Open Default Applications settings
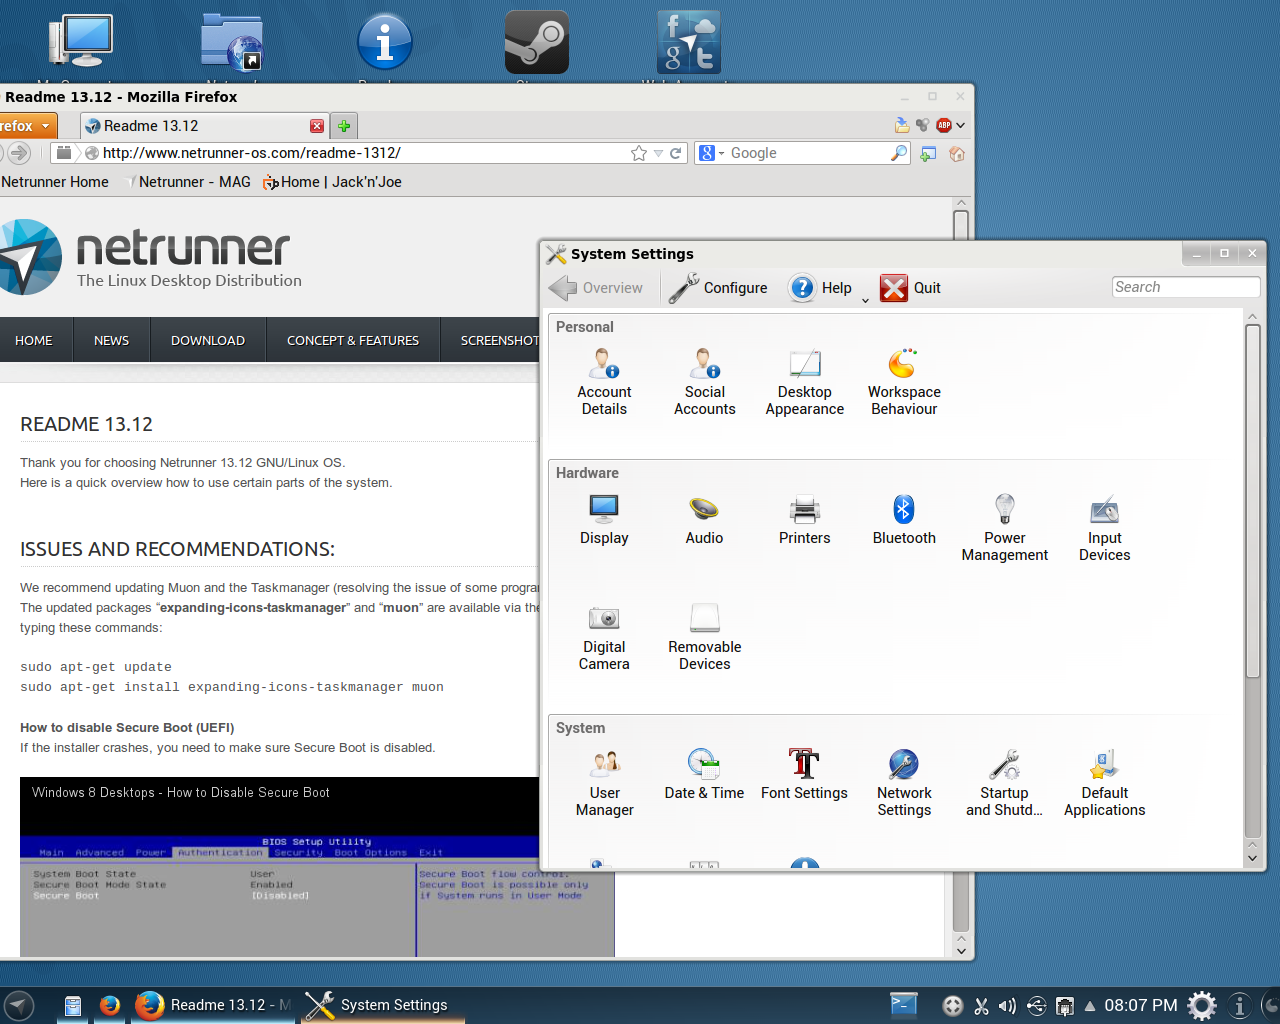This screenshot has width=1280, height=1024. (x=1104, y=783)
